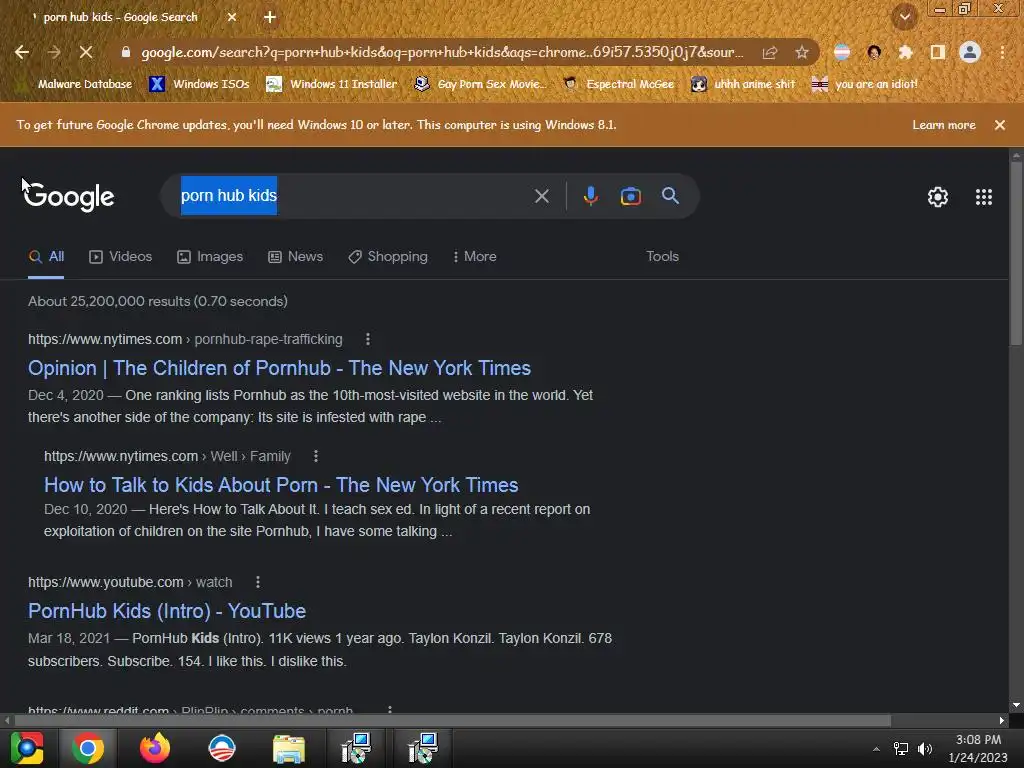The width and height of the screenshot is (1024, 768).
Task: Open the search Tools options
Action: point(662,257)
